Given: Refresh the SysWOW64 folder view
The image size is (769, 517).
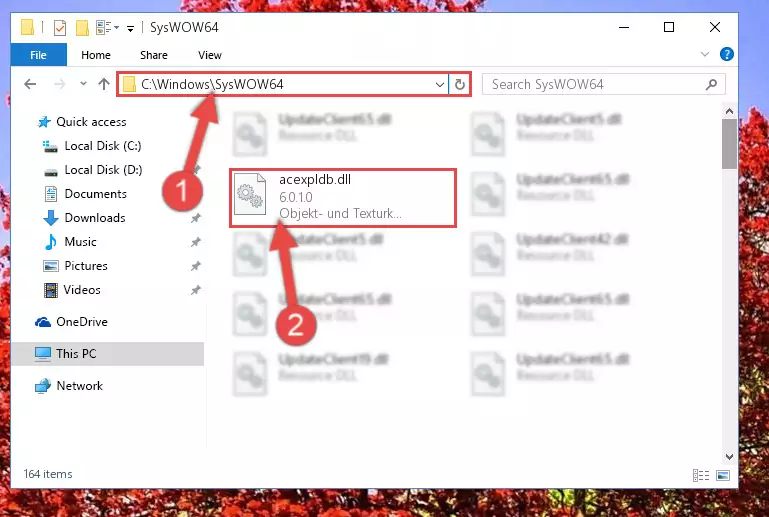Looking at the screenshot, I should [460, 84].
